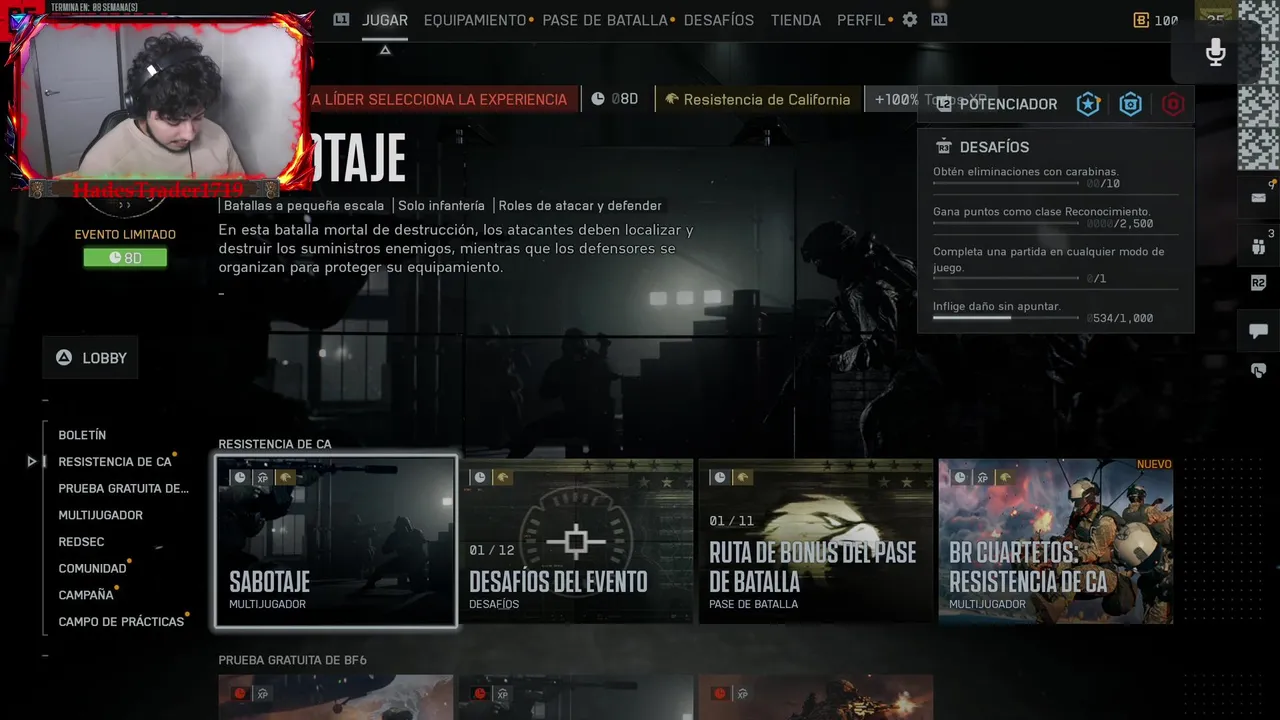Open the SABOTAJE multiplayer card
The image size is (1280, 720).
[x=336, y=541]
